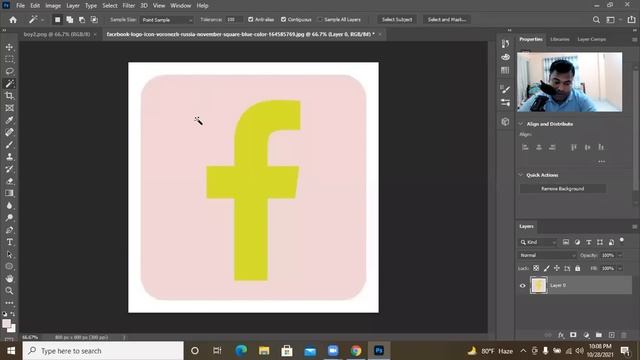
Task: Toggle the Contiguous checkbox
Action: (283, 20)
